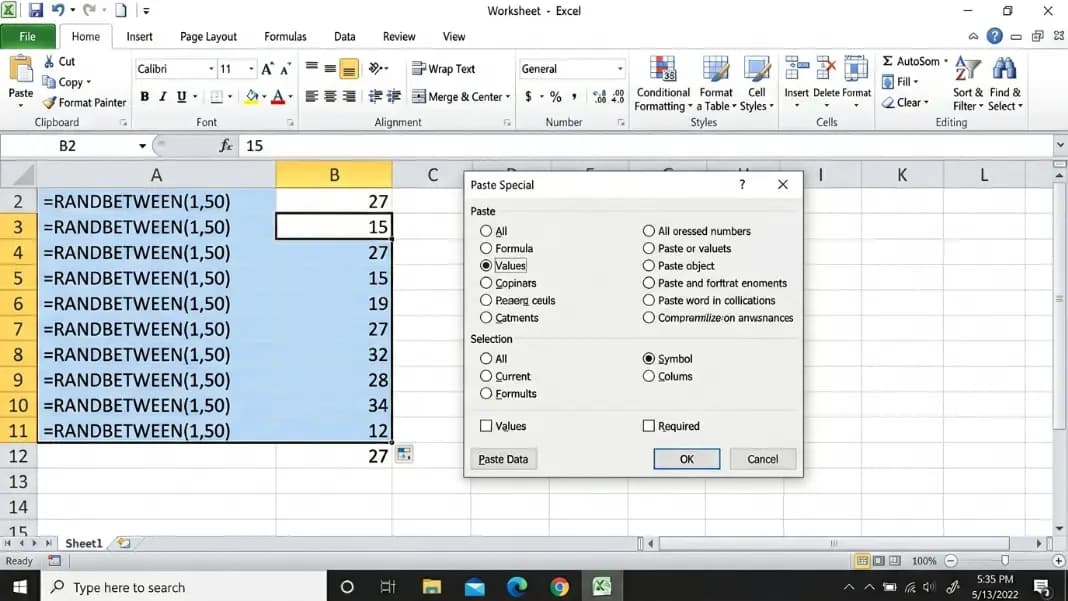The height and width of the screenshot is (601, 1068).
Task: Click the Sheet1 worksheet tab
Action: coord(83,543)
